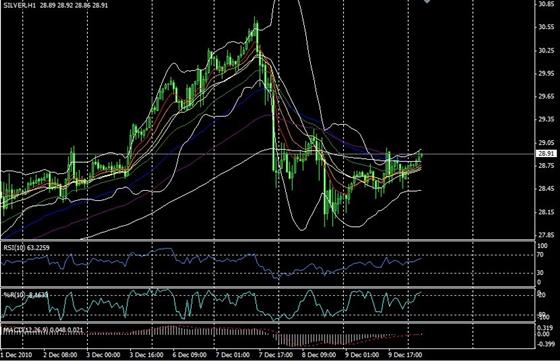Grab the divider between price chart and RSI

coord(267,240)
